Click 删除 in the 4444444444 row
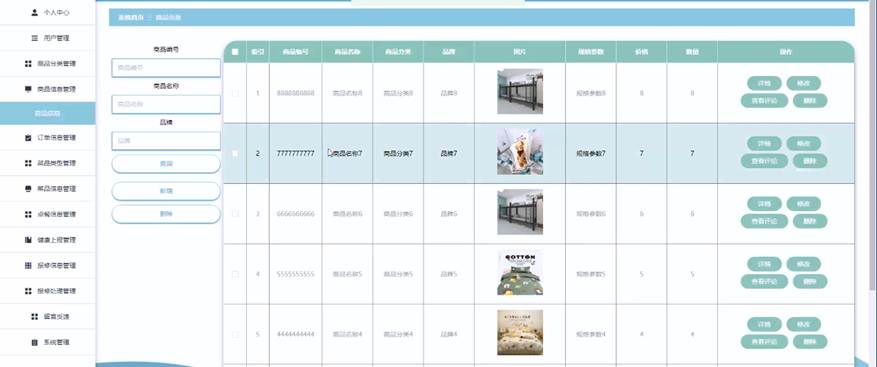The height and width of the screenshot is (367, 877). pyautogui.click(x=810, y=342)
